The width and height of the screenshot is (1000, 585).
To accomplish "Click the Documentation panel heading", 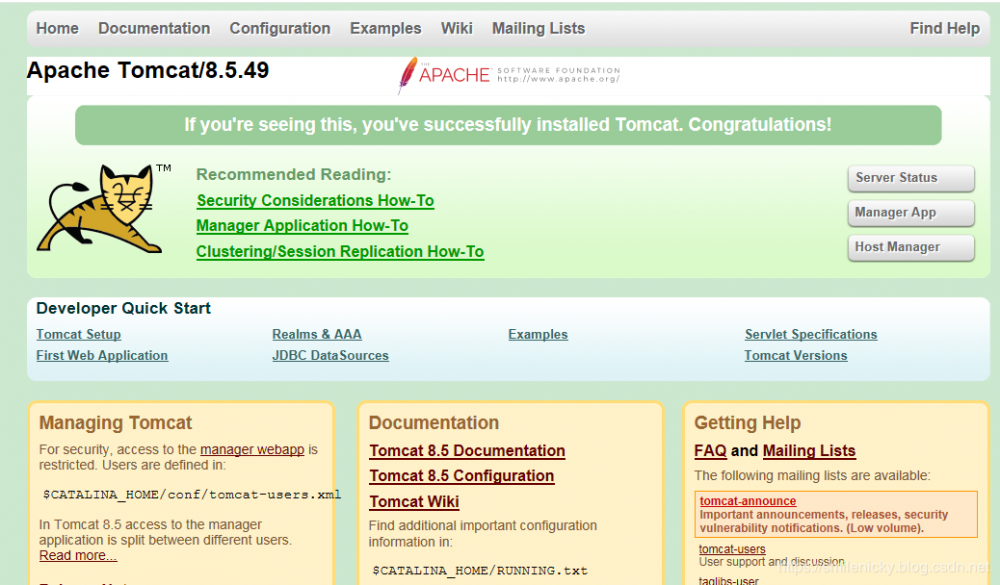I will point(434,422).
